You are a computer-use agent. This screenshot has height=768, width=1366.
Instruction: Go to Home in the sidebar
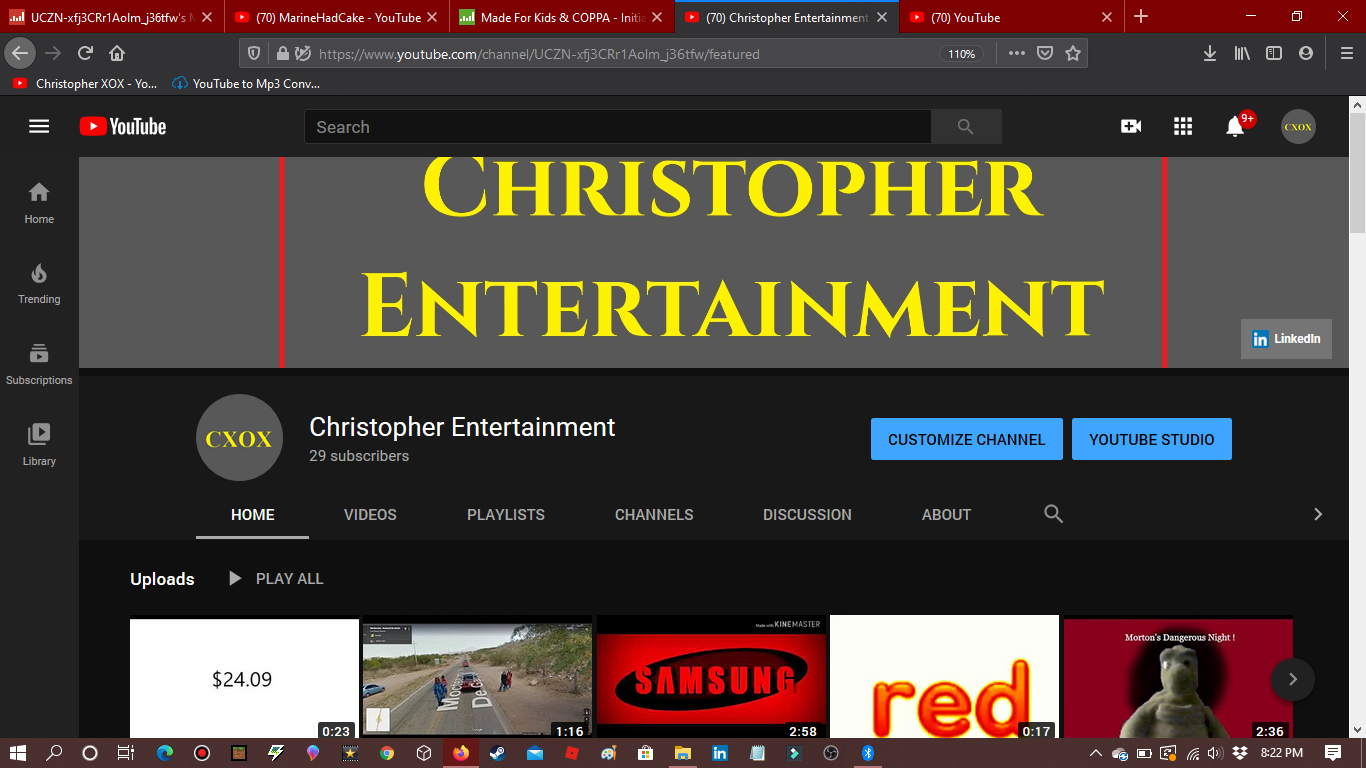[39, 203]
